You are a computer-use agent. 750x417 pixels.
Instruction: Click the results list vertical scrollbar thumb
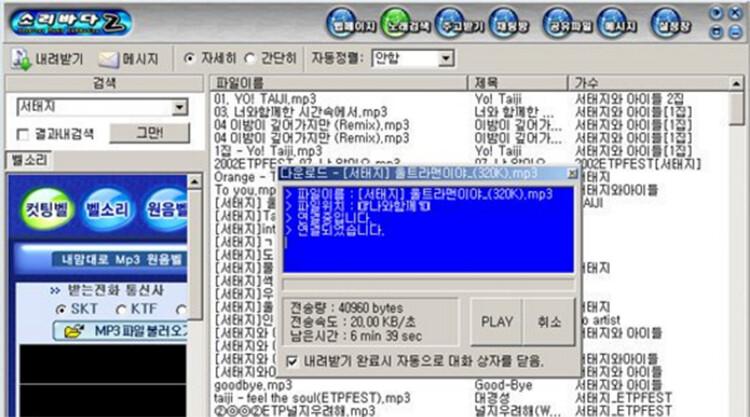point(737,109)
